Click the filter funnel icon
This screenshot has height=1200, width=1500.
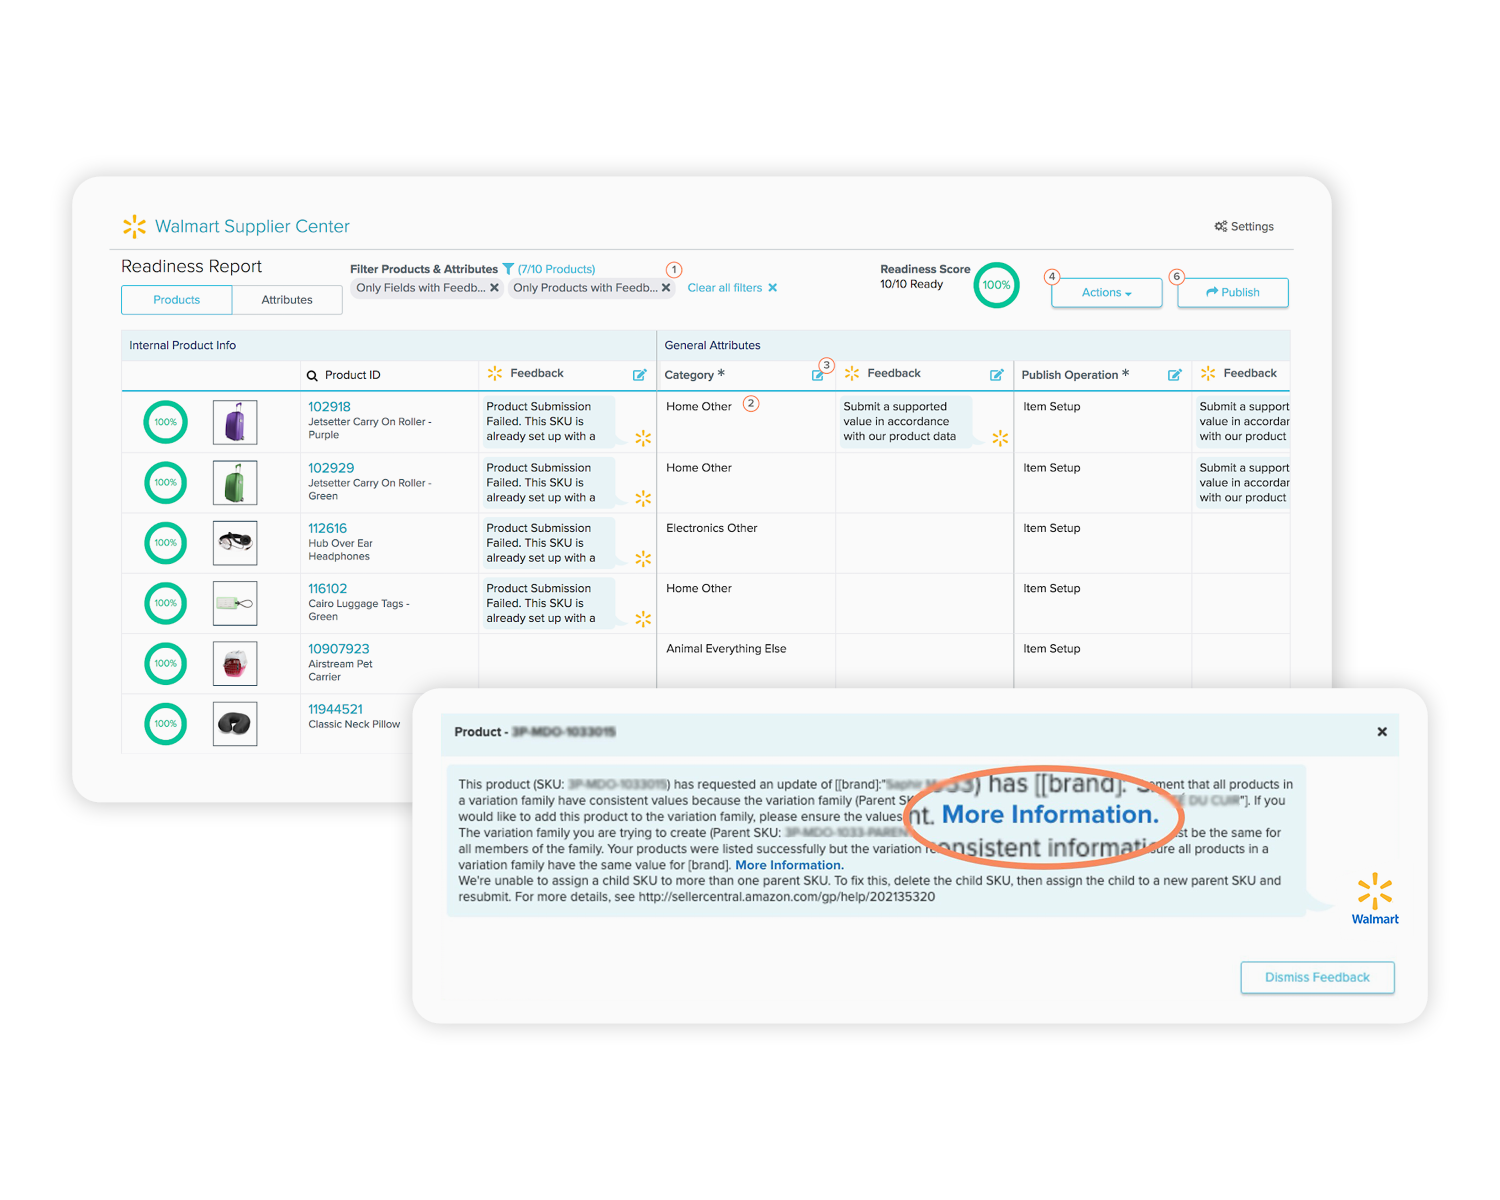click(x=508, y=269)
